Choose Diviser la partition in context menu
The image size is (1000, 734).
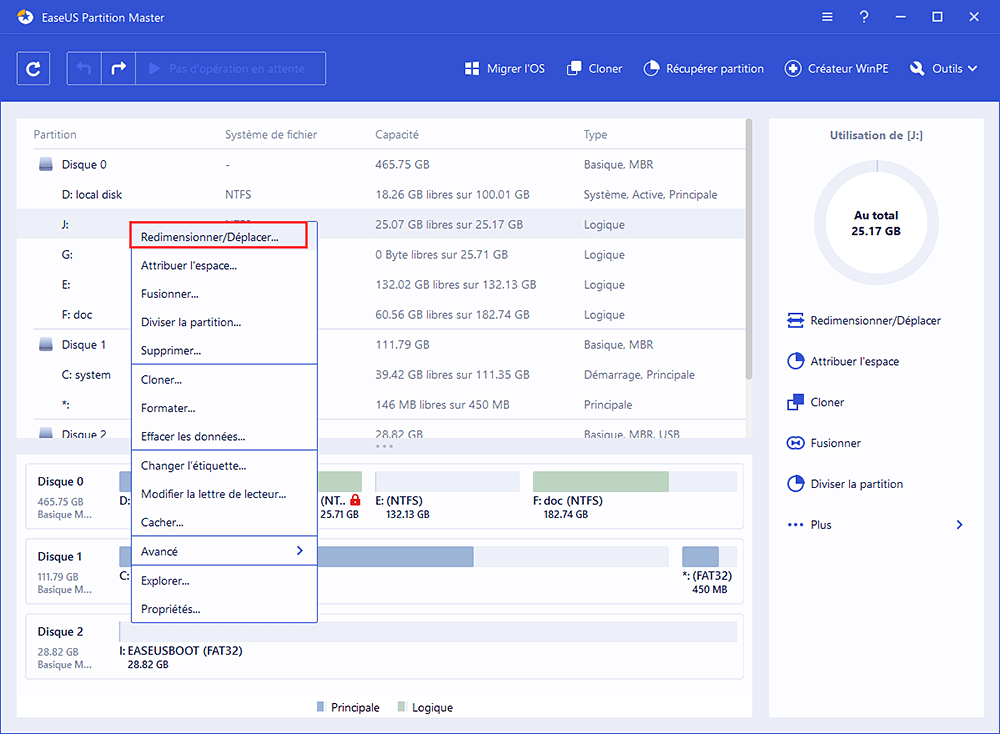224,322
